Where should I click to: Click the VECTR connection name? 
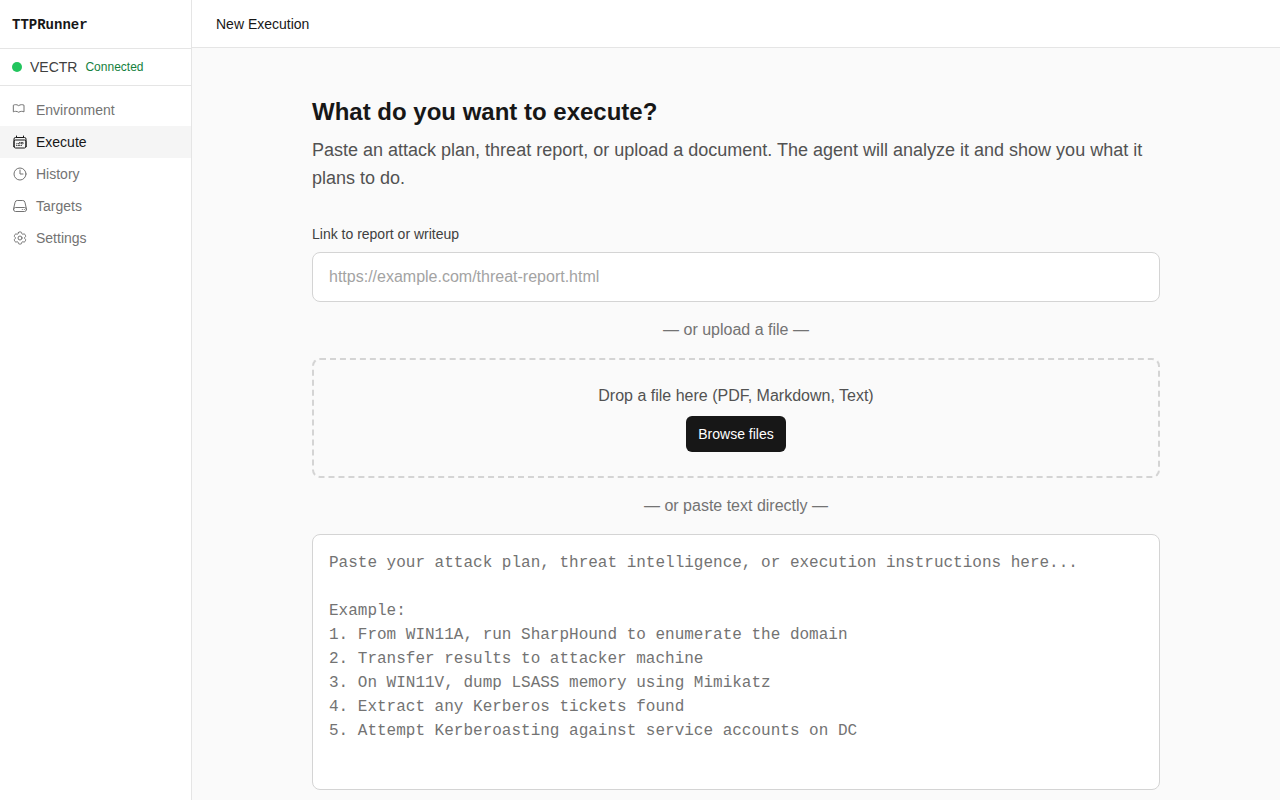53,67
